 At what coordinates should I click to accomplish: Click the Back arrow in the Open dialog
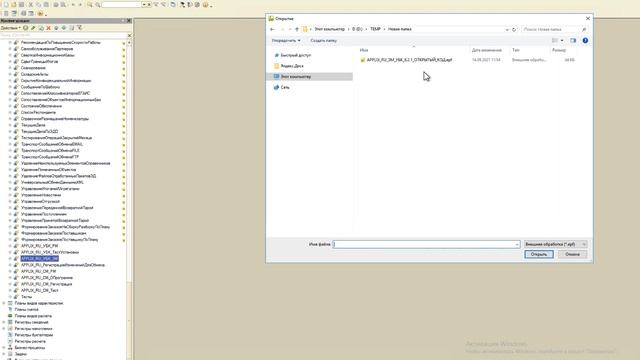click(272, 29)
